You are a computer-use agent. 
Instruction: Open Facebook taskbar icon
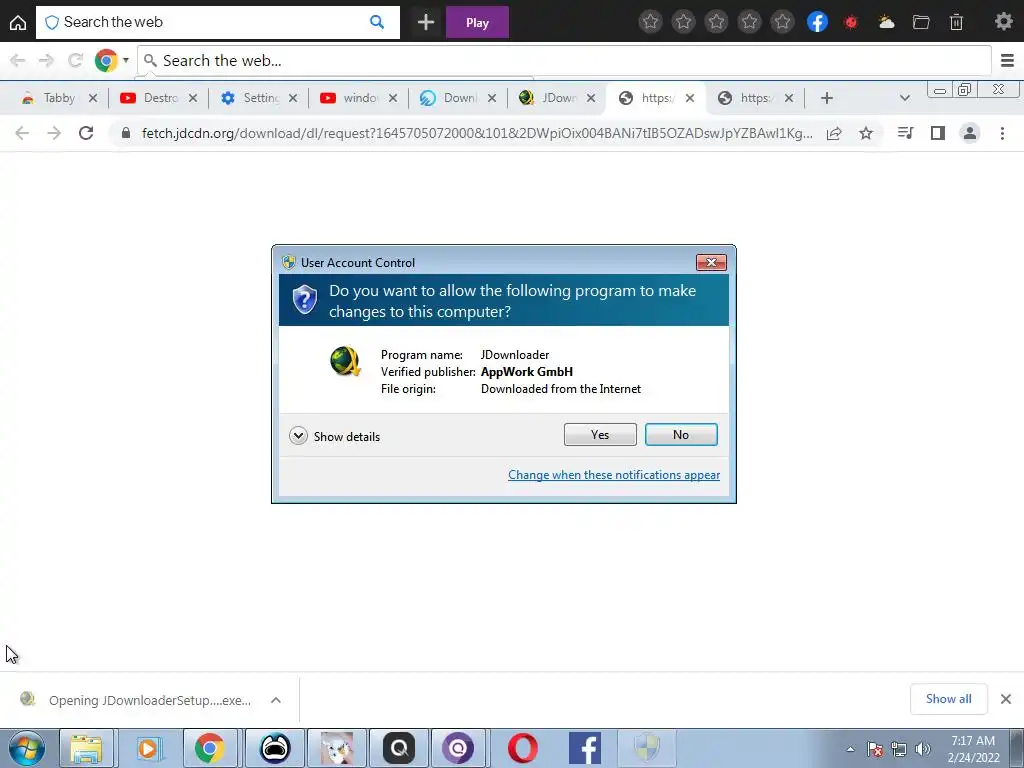click(584, 748)
